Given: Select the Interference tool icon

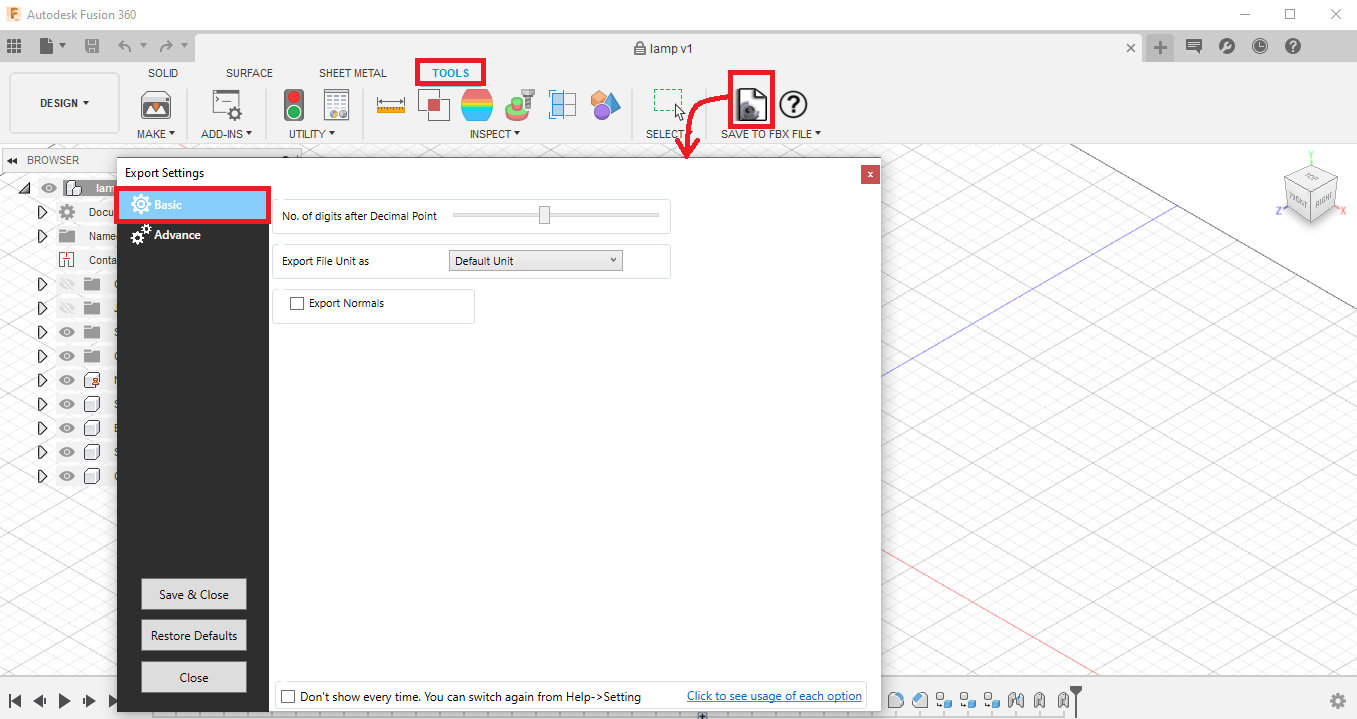Looking at the screenshot, I should tap(433, 105).
